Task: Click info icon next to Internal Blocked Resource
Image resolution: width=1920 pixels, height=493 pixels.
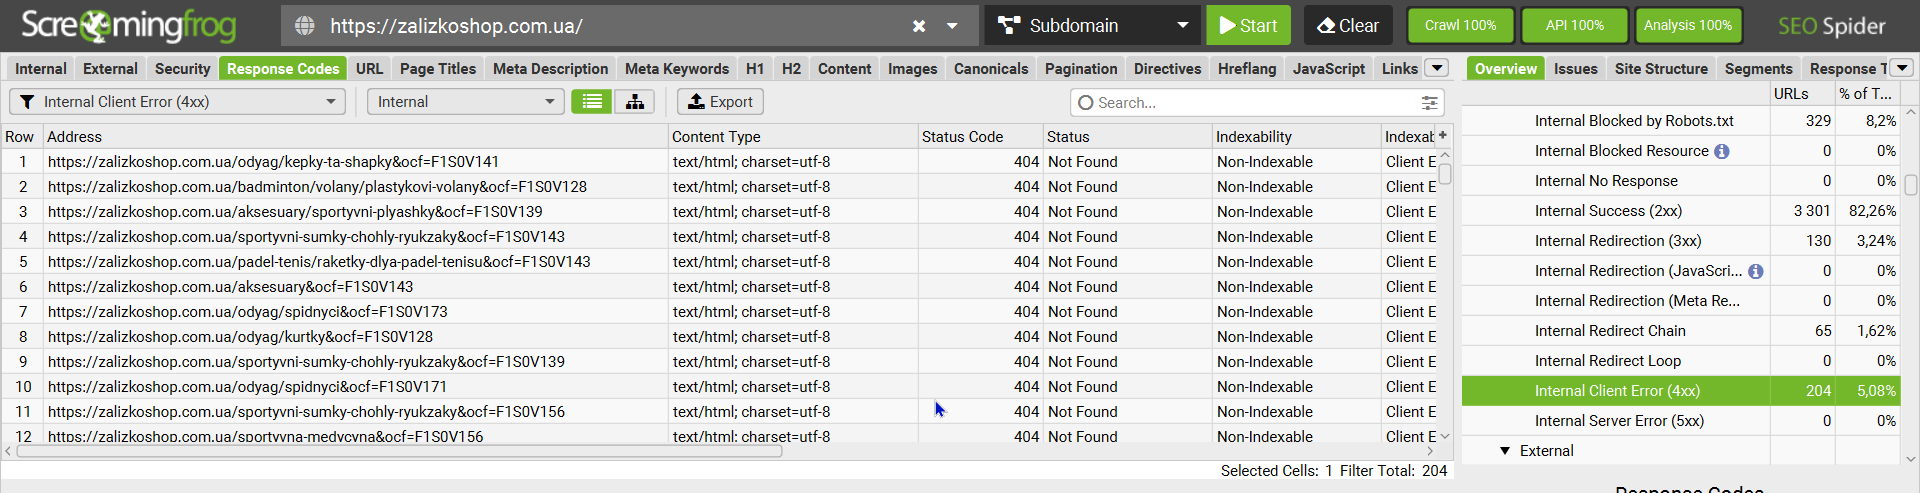Action: pos(1721,151)
